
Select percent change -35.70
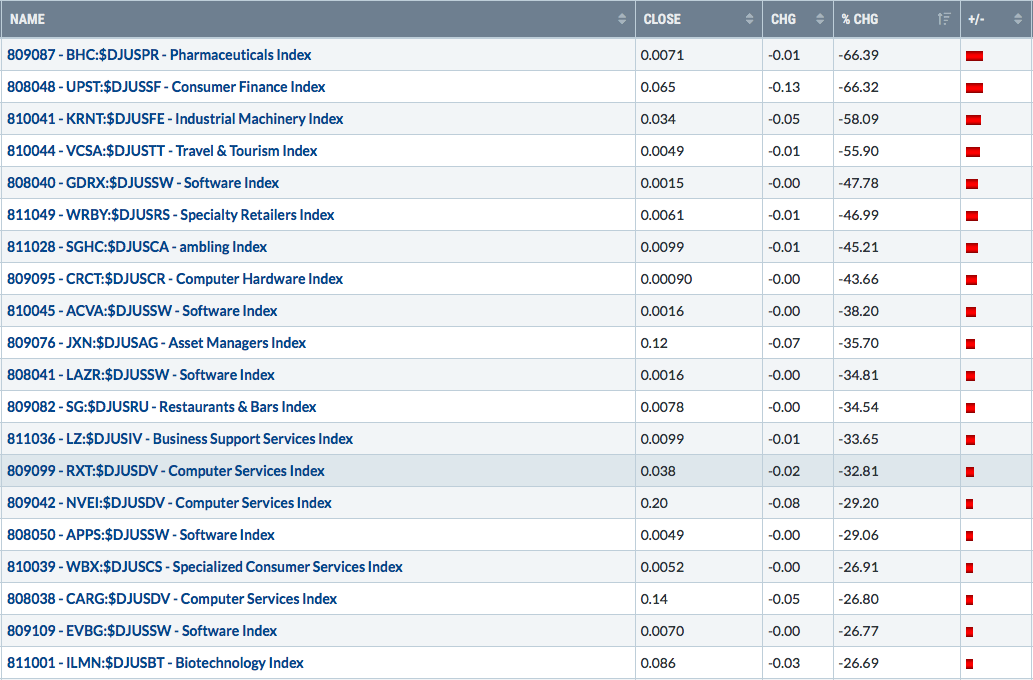[858, 343]
